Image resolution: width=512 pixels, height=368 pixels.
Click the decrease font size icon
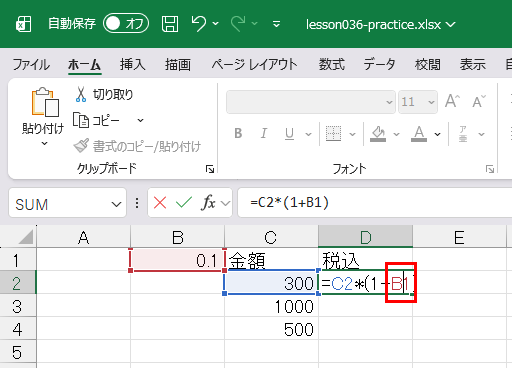[x=479, y=101]
